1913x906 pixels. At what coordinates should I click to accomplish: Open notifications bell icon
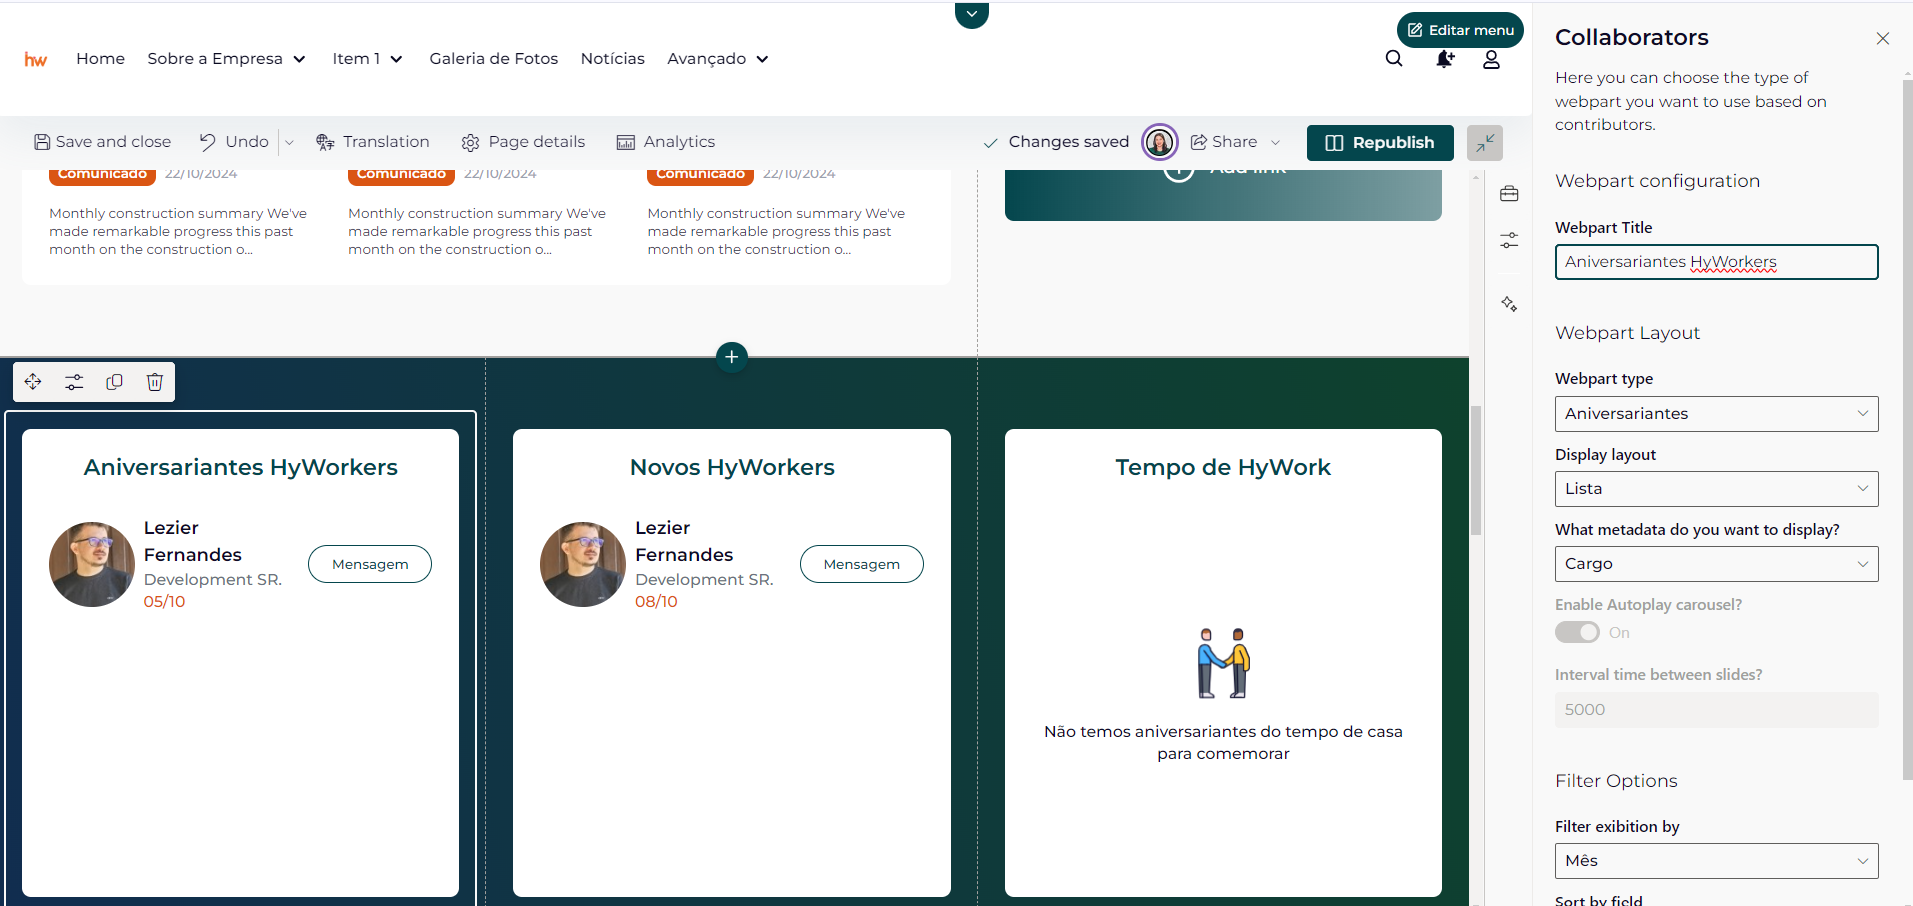(1444, 59)
